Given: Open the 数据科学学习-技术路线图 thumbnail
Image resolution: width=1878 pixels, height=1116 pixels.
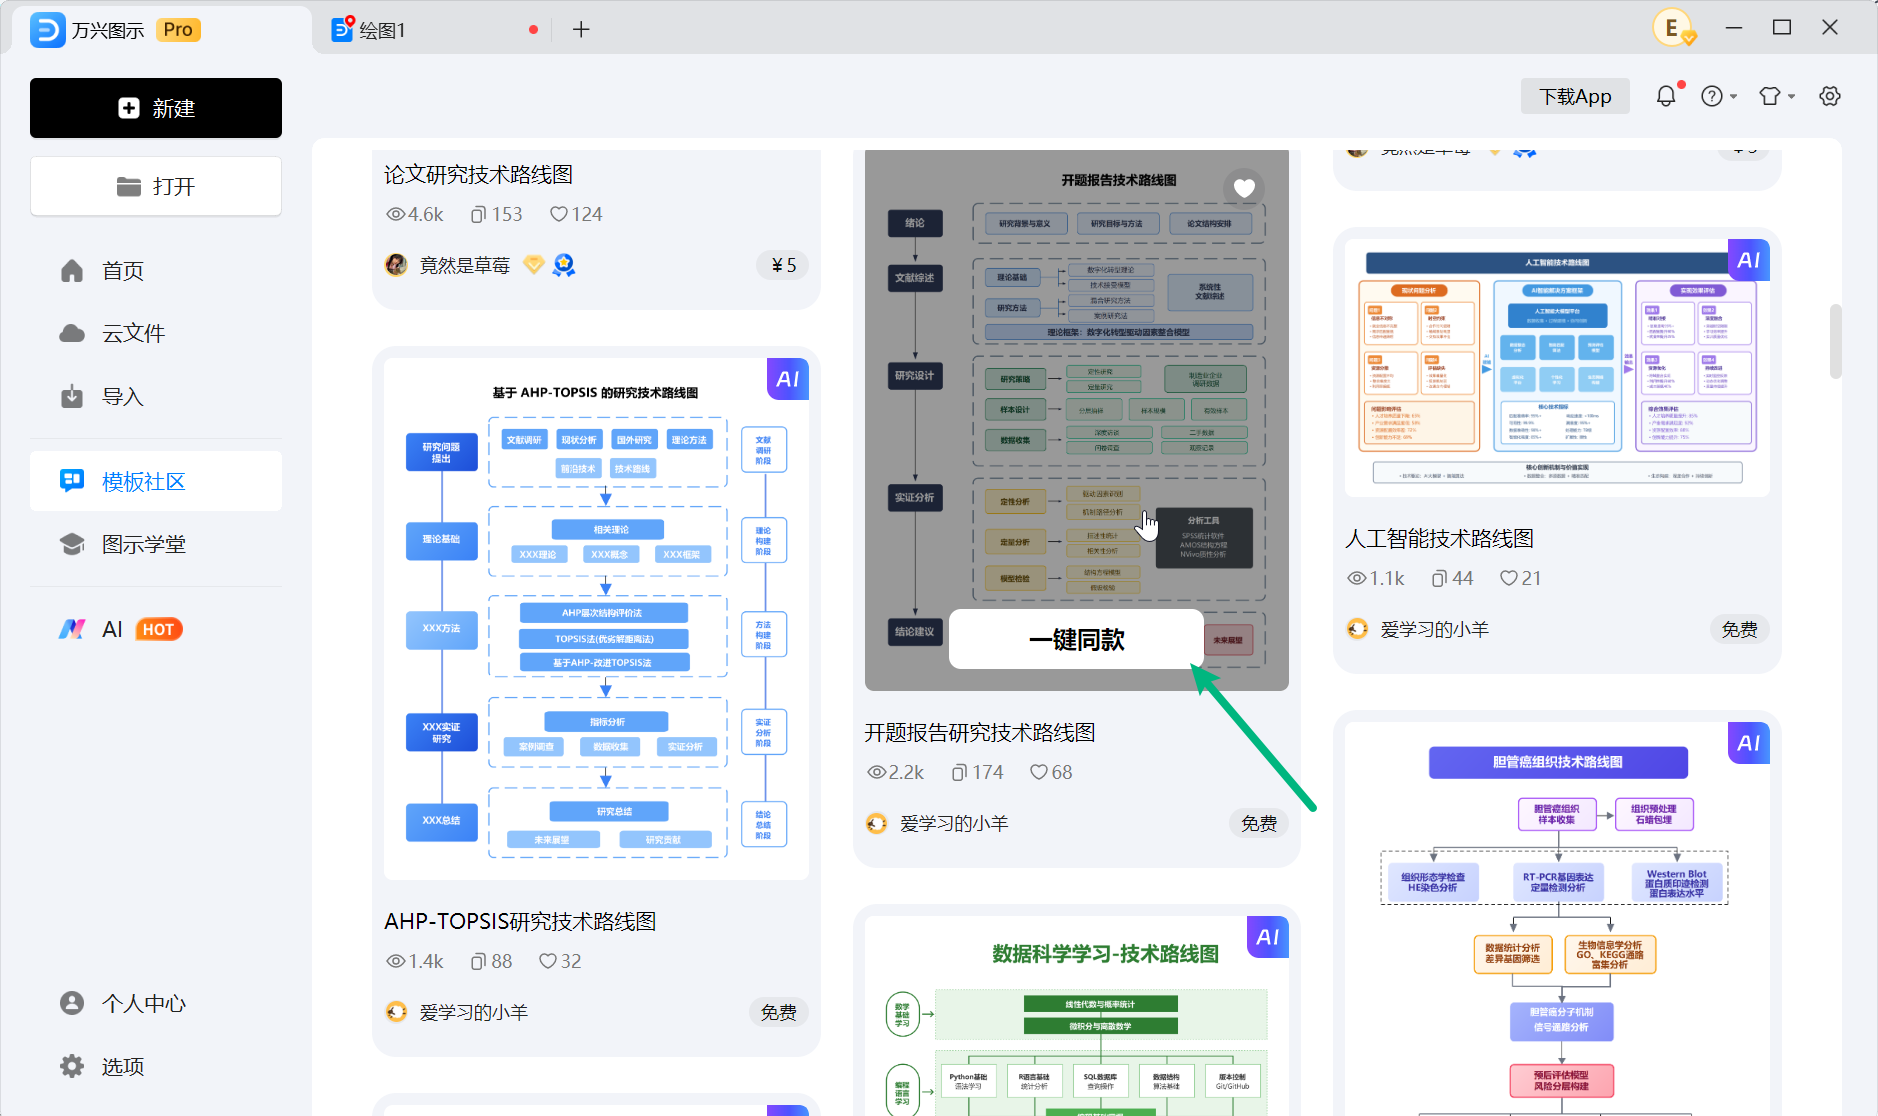Looking at the screenshot, I should click(x=1076, y=1015).
